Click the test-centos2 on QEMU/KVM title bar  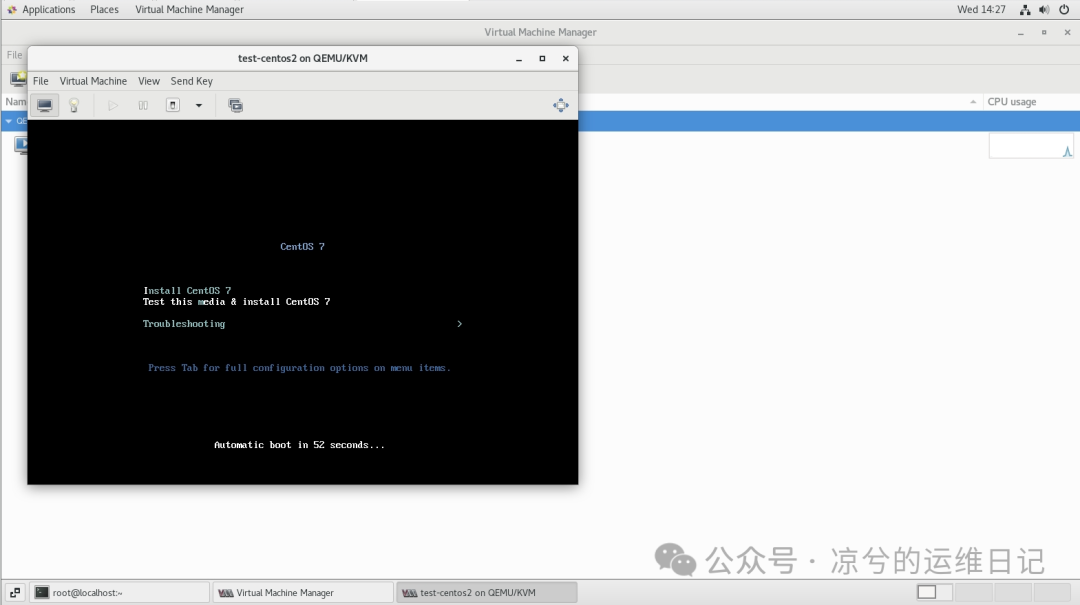point(302,59)
